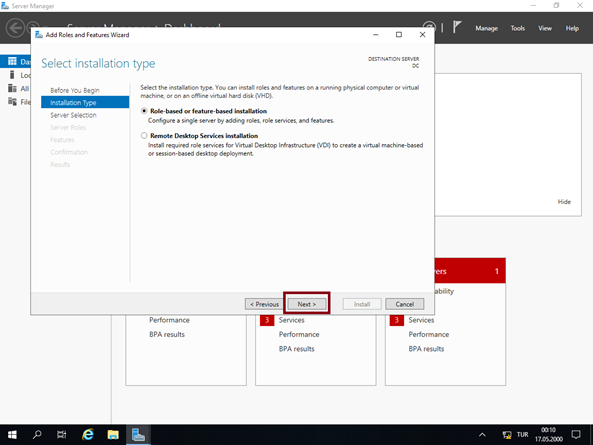The height and width of the screenshot is (445, 593).
Task: Open the View menu
Action: click(x=545, y=28)
